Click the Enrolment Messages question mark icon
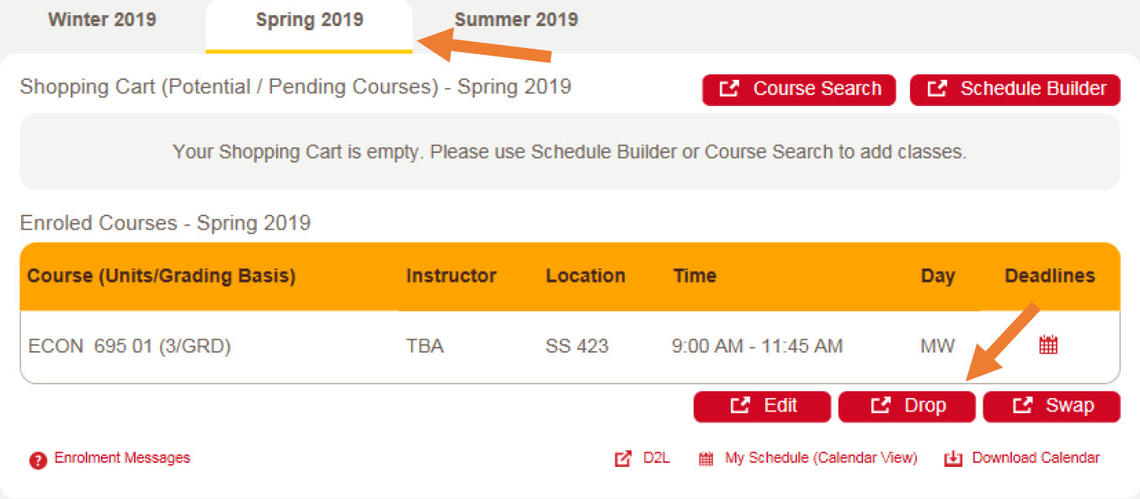 click(x=38, y=460)
